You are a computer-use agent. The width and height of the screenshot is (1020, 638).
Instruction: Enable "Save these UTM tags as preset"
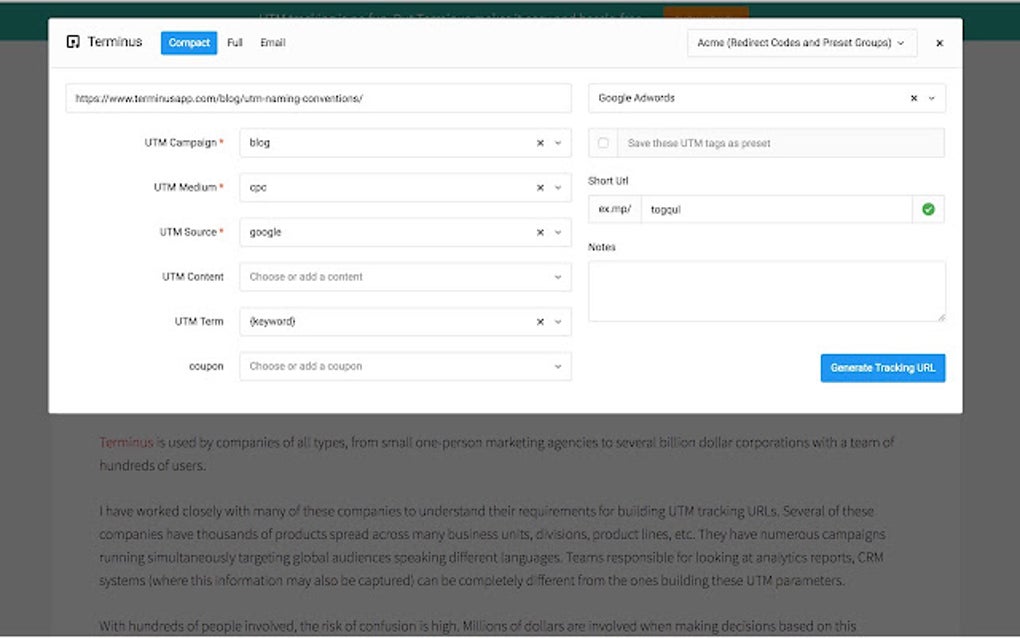(x=602, y=143)
